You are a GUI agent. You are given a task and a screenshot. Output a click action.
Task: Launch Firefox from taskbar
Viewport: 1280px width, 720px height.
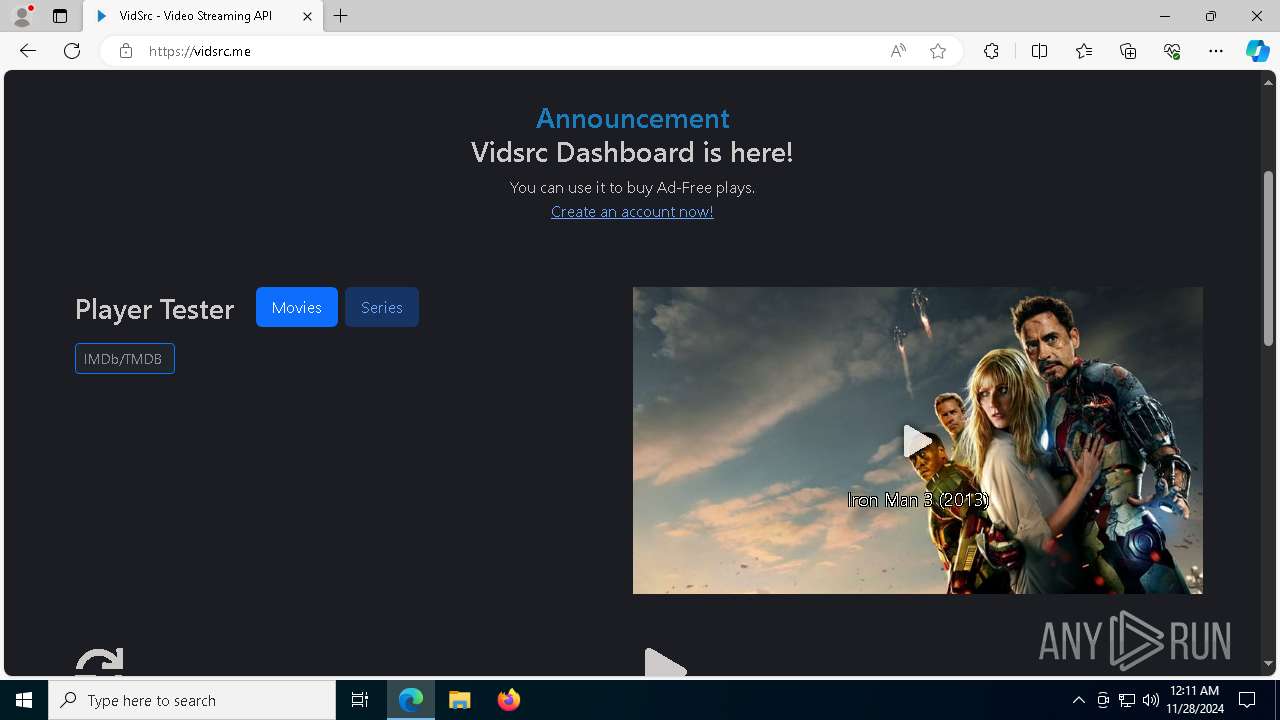click(509, 700)
